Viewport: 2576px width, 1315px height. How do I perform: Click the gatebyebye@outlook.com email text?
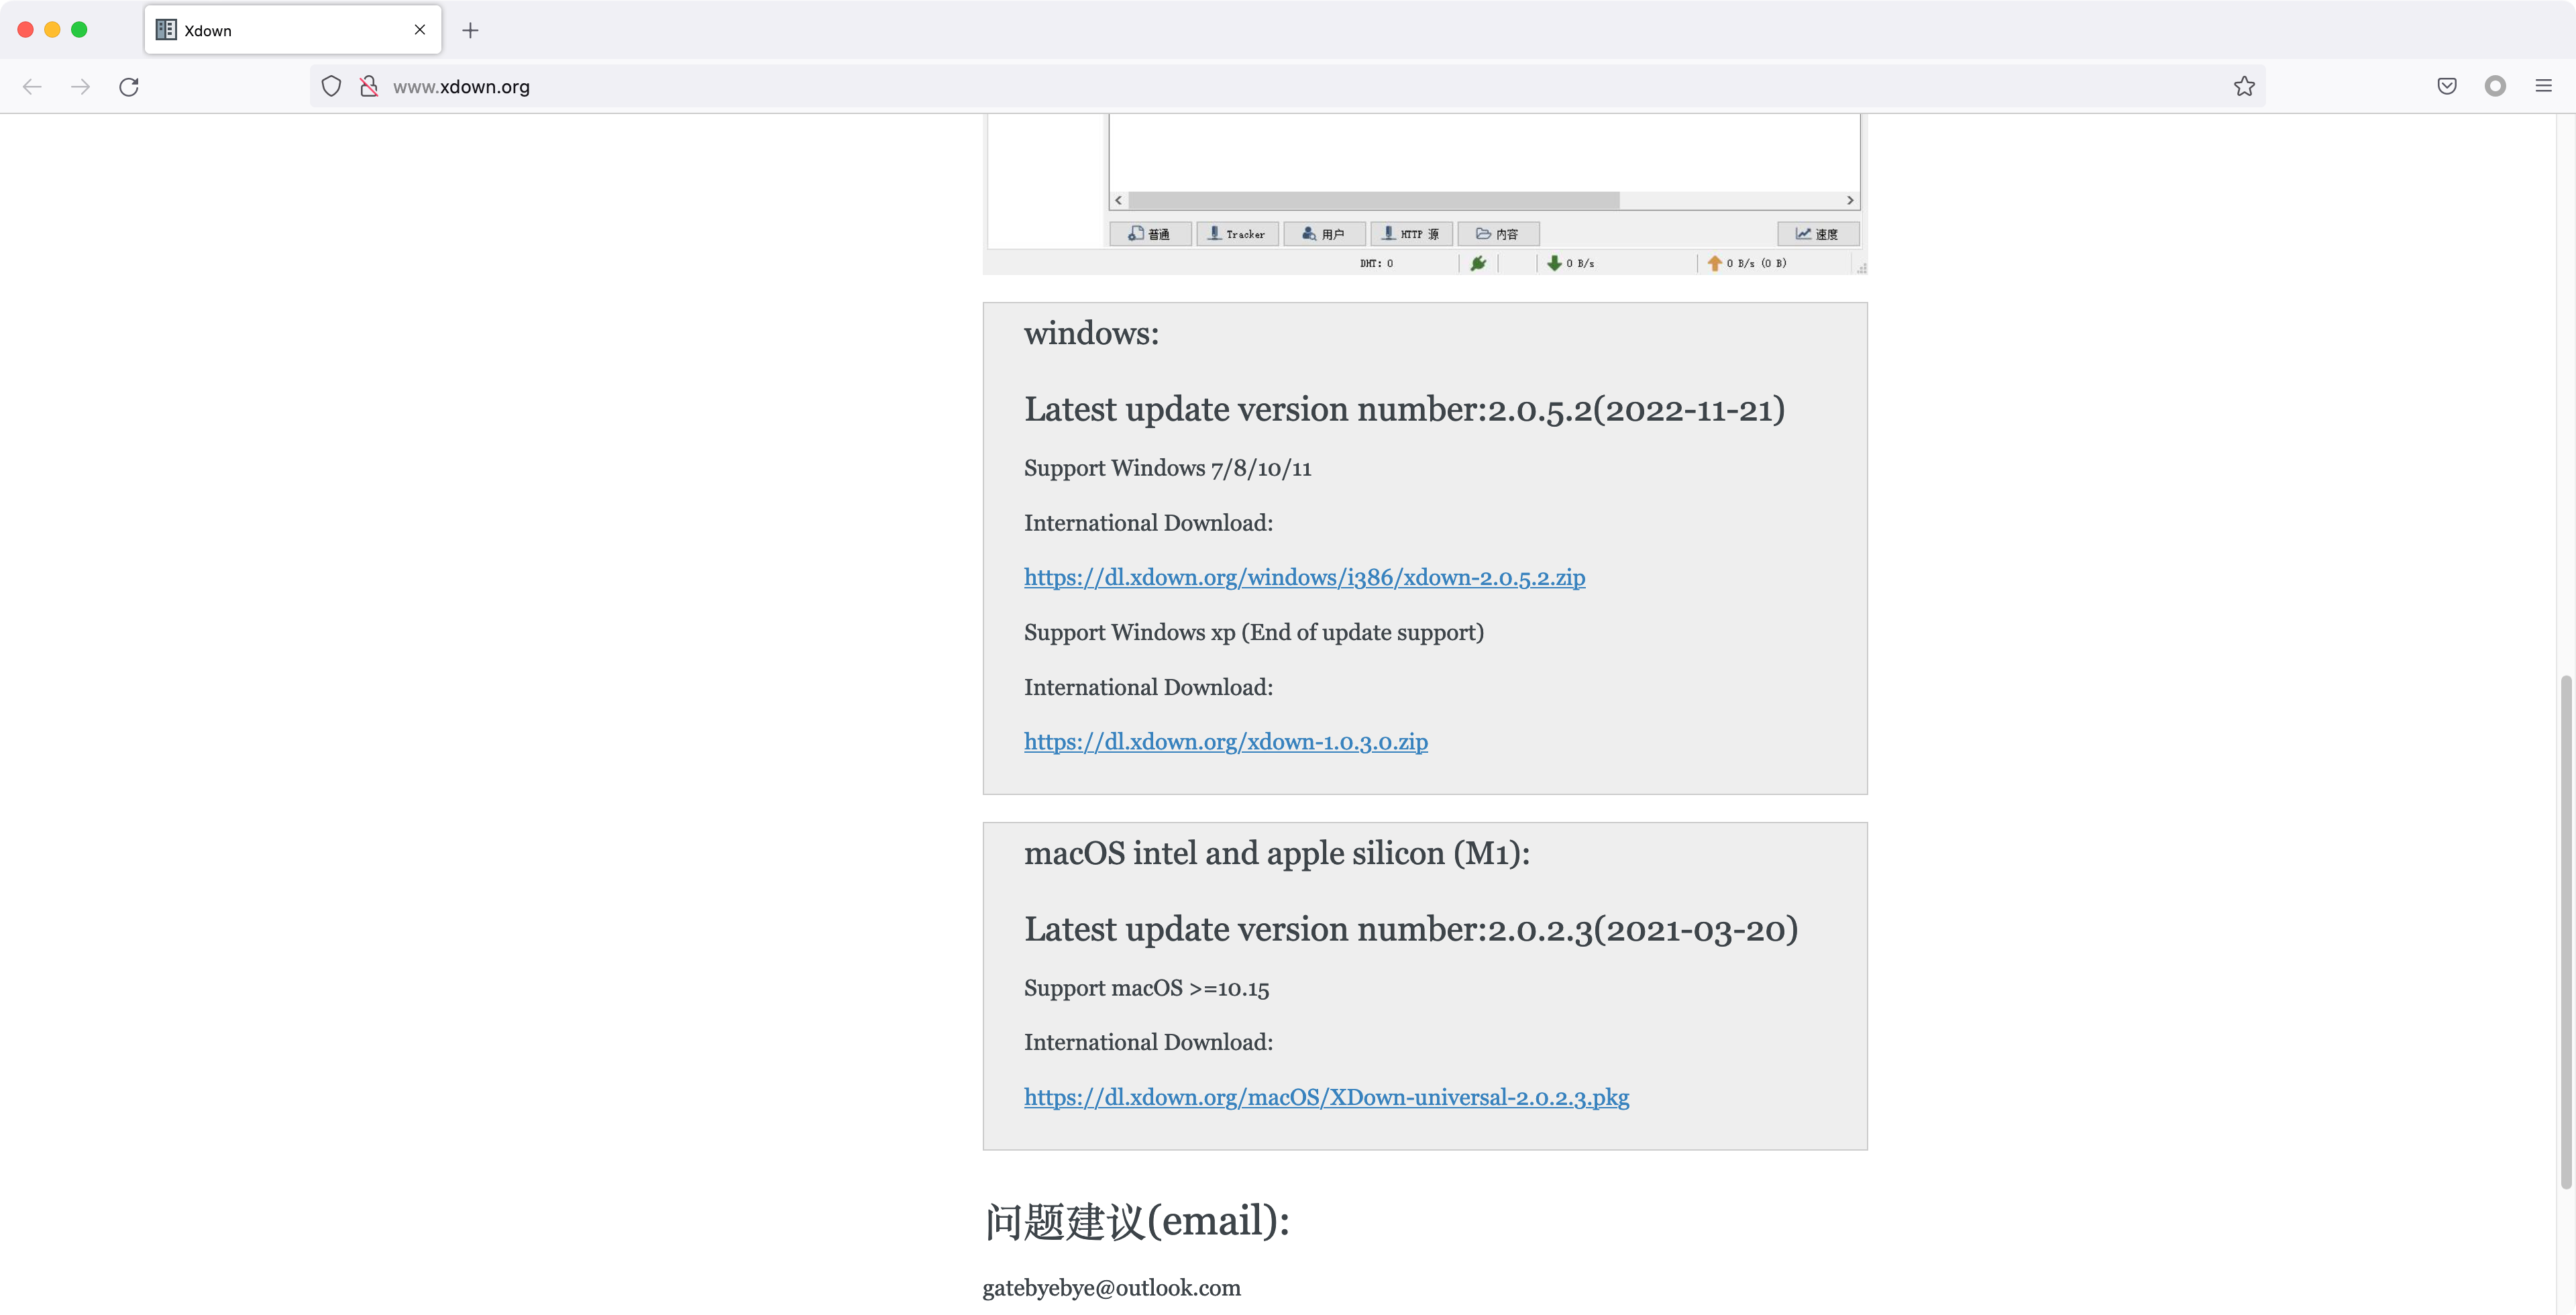pos(1111,1289)
